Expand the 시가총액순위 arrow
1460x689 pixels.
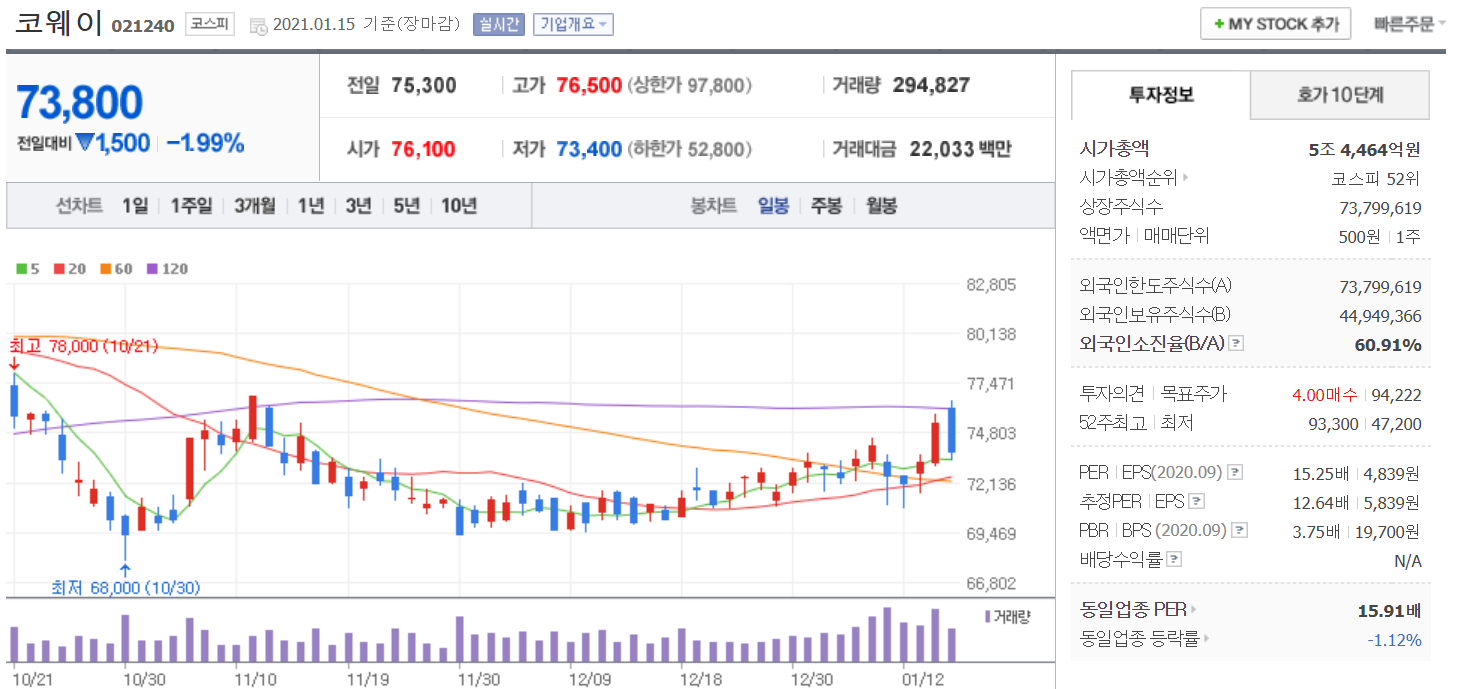[1186, 179]
